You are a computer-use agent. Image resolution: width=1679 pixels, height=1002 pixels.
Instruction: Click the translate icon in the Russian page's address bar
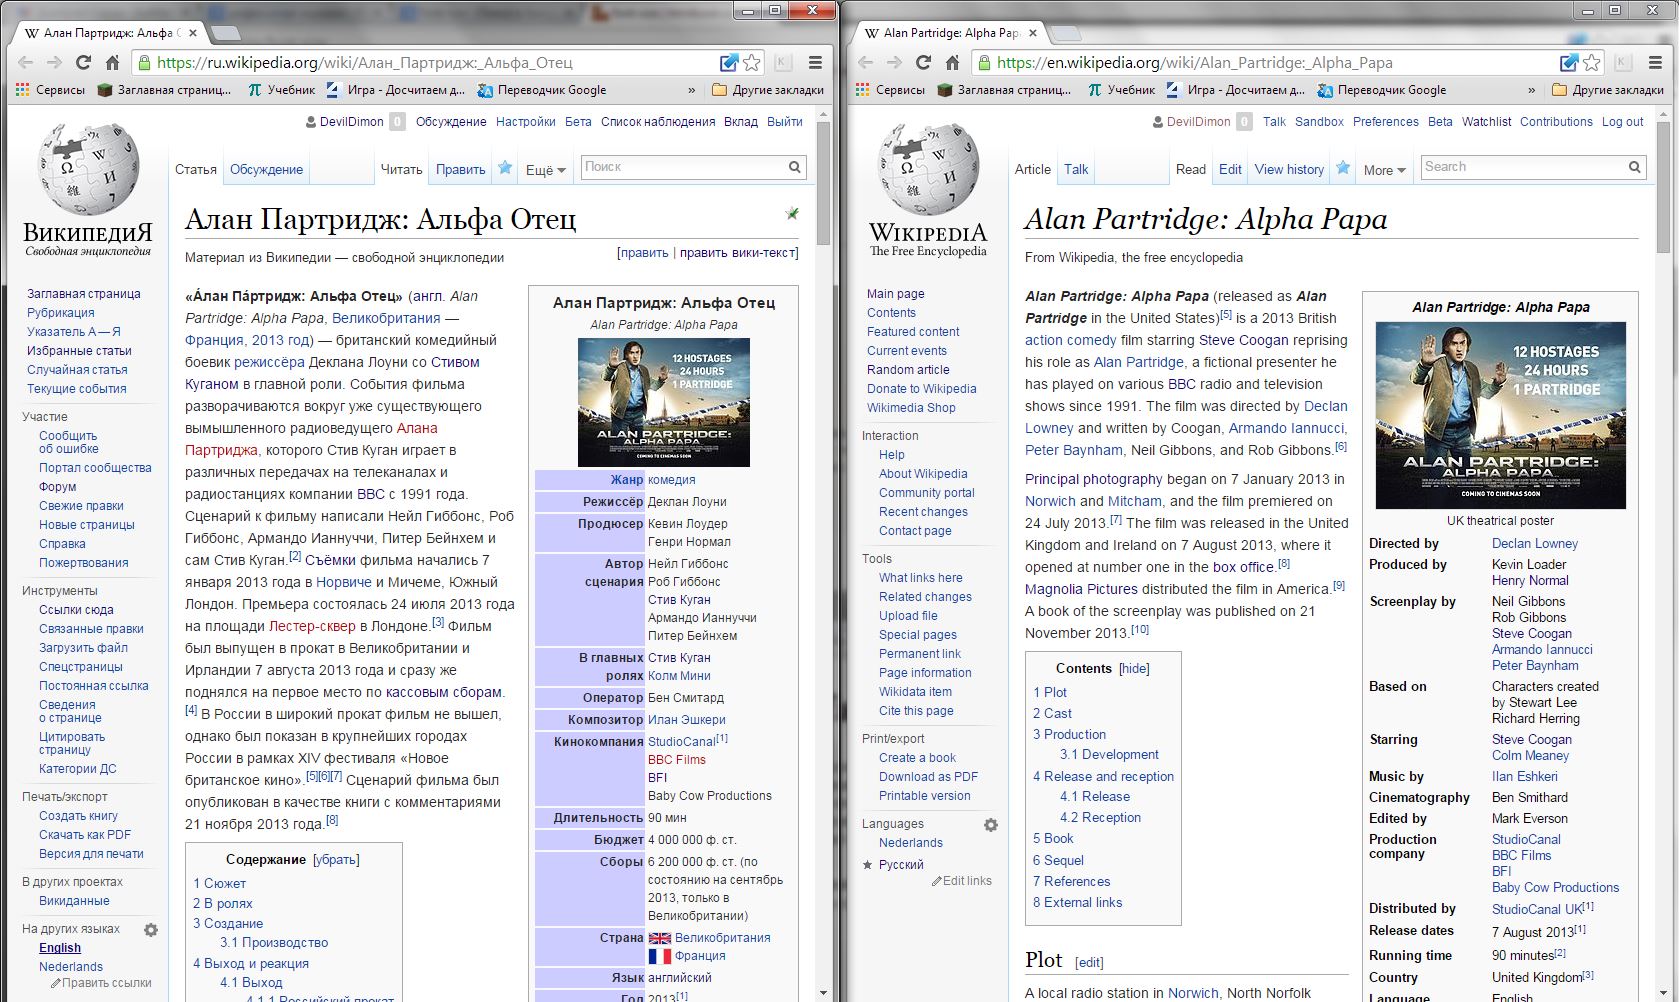[729, 62]
